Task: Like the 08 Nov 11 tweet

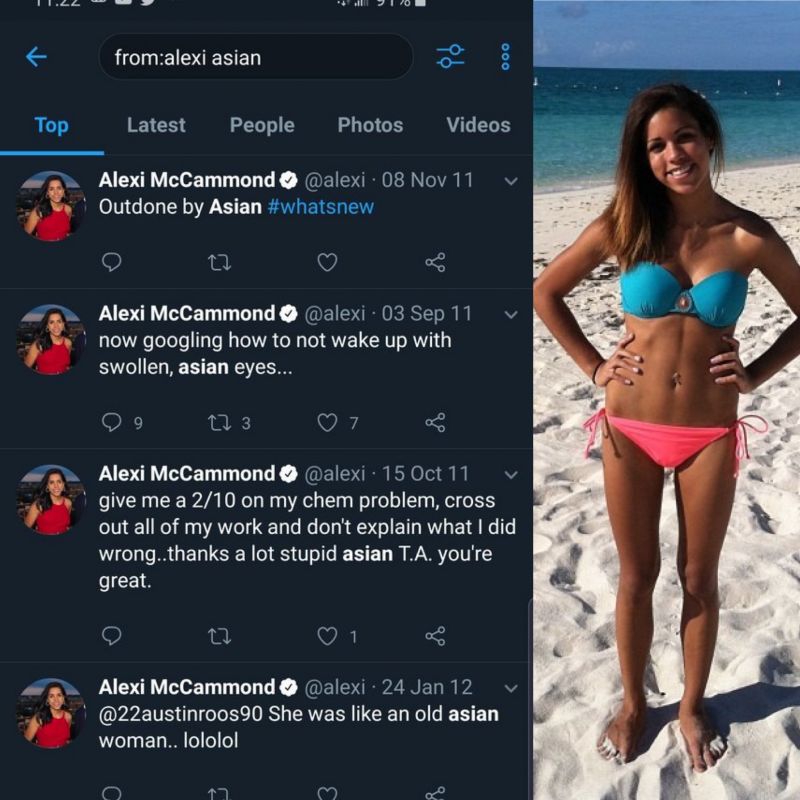Action: pyautogui.click(x=327, y=262)
